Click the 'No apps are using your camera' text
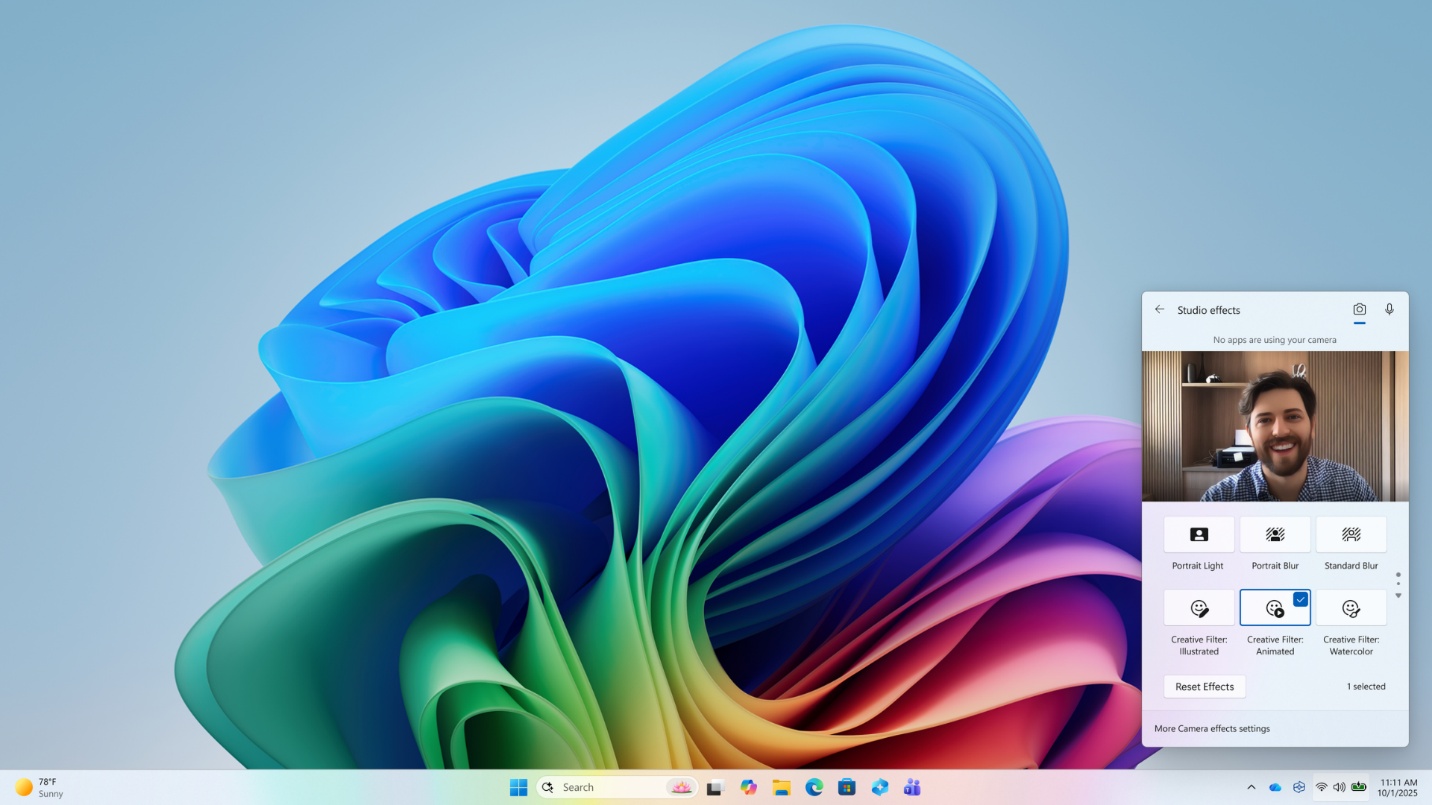The image size is (1432, 805). click(x=1275, y=340)
